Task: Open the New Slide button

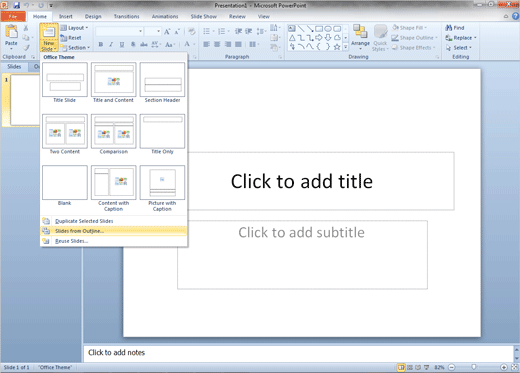Action: [49, 38]
